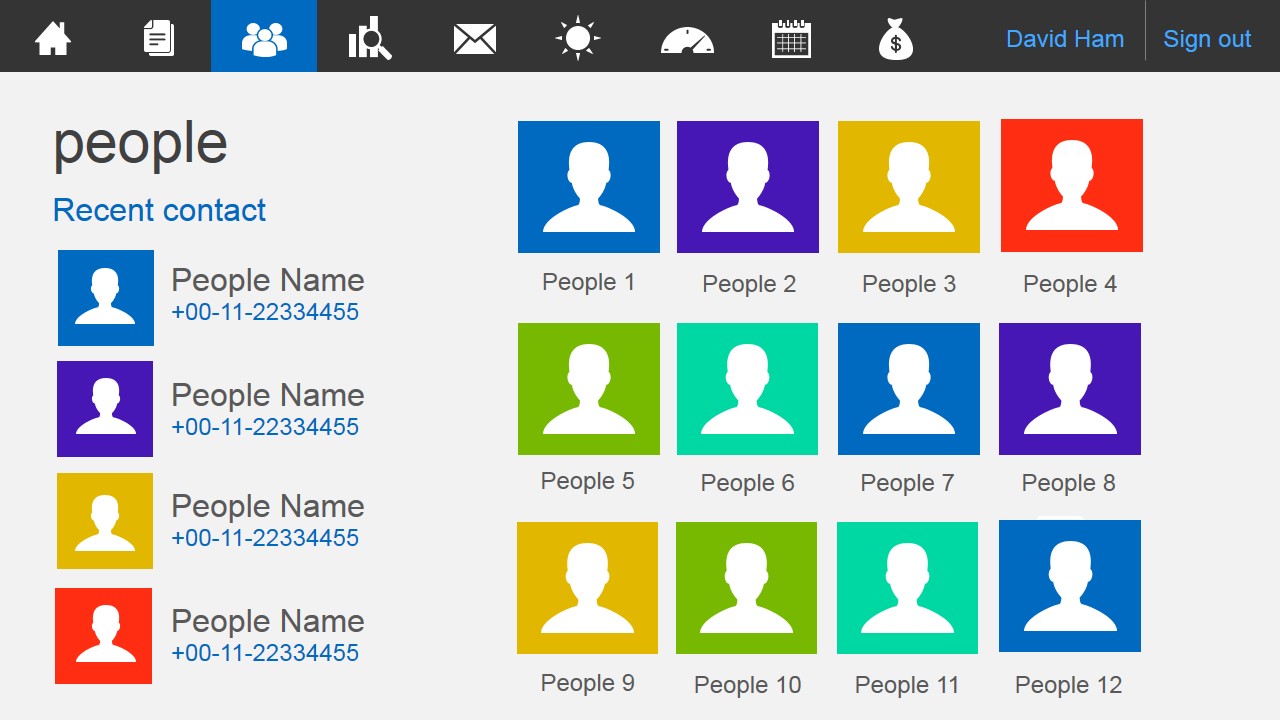Screen dimensions: 1280x720
Task: Click the large people page title
Action: pos(140,145)
